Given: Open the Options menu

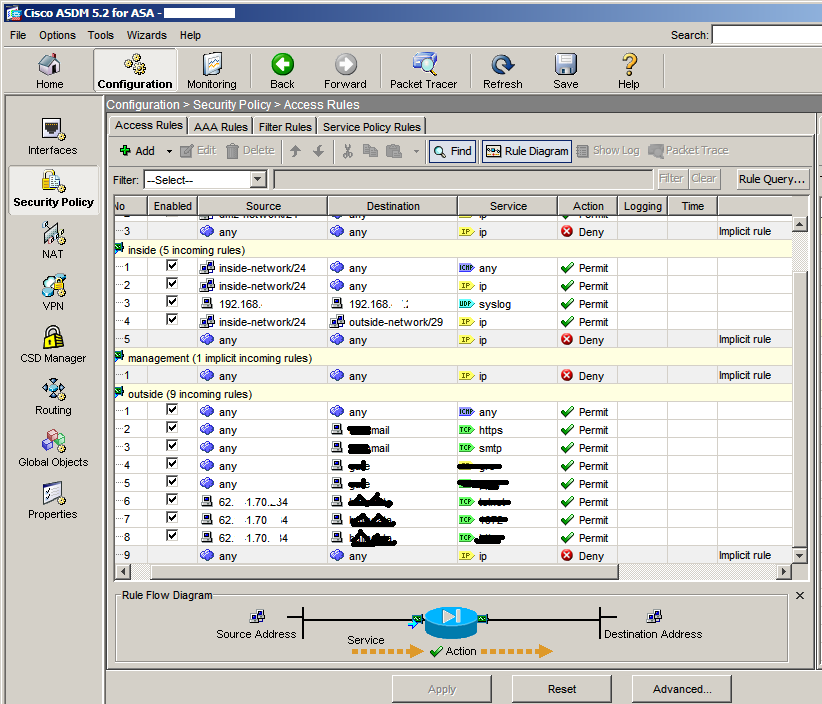Looking at the screenshot, I should click(x=57, y=35).
